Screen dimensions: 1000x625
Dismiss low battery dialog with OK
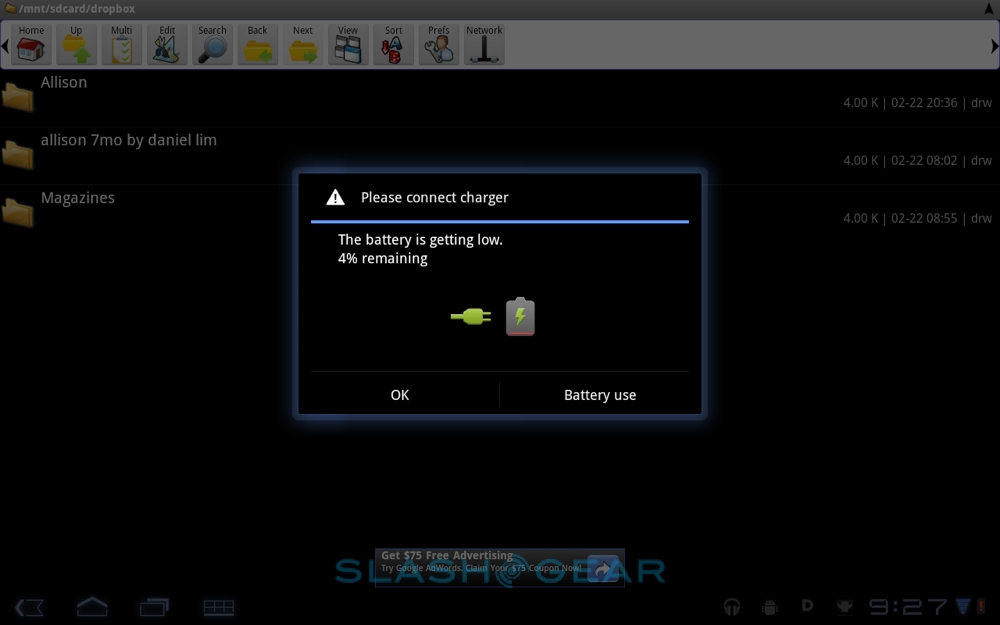tap(400, 395)
